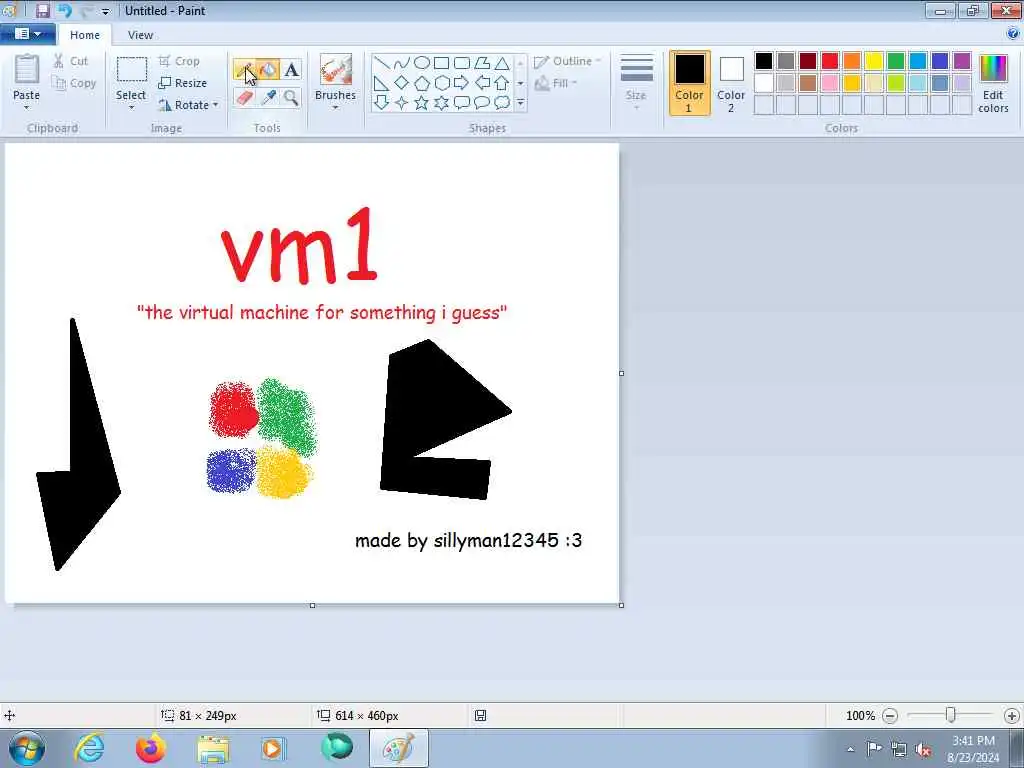Screen dimensions: 1024x768
Task: Choose the Left arrow shape
Action: [482, 83]
